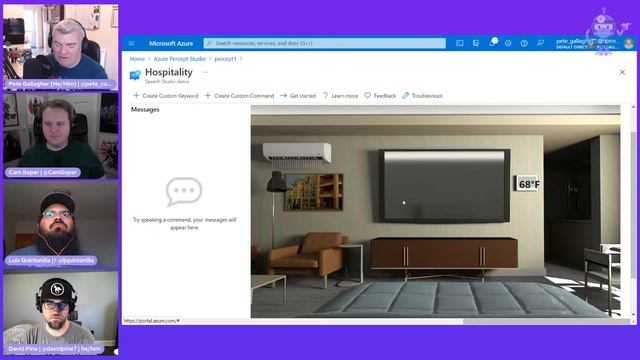
Task: Open the Azure portal settings gear
Action: pyautogui.click(x=508, y=43)
